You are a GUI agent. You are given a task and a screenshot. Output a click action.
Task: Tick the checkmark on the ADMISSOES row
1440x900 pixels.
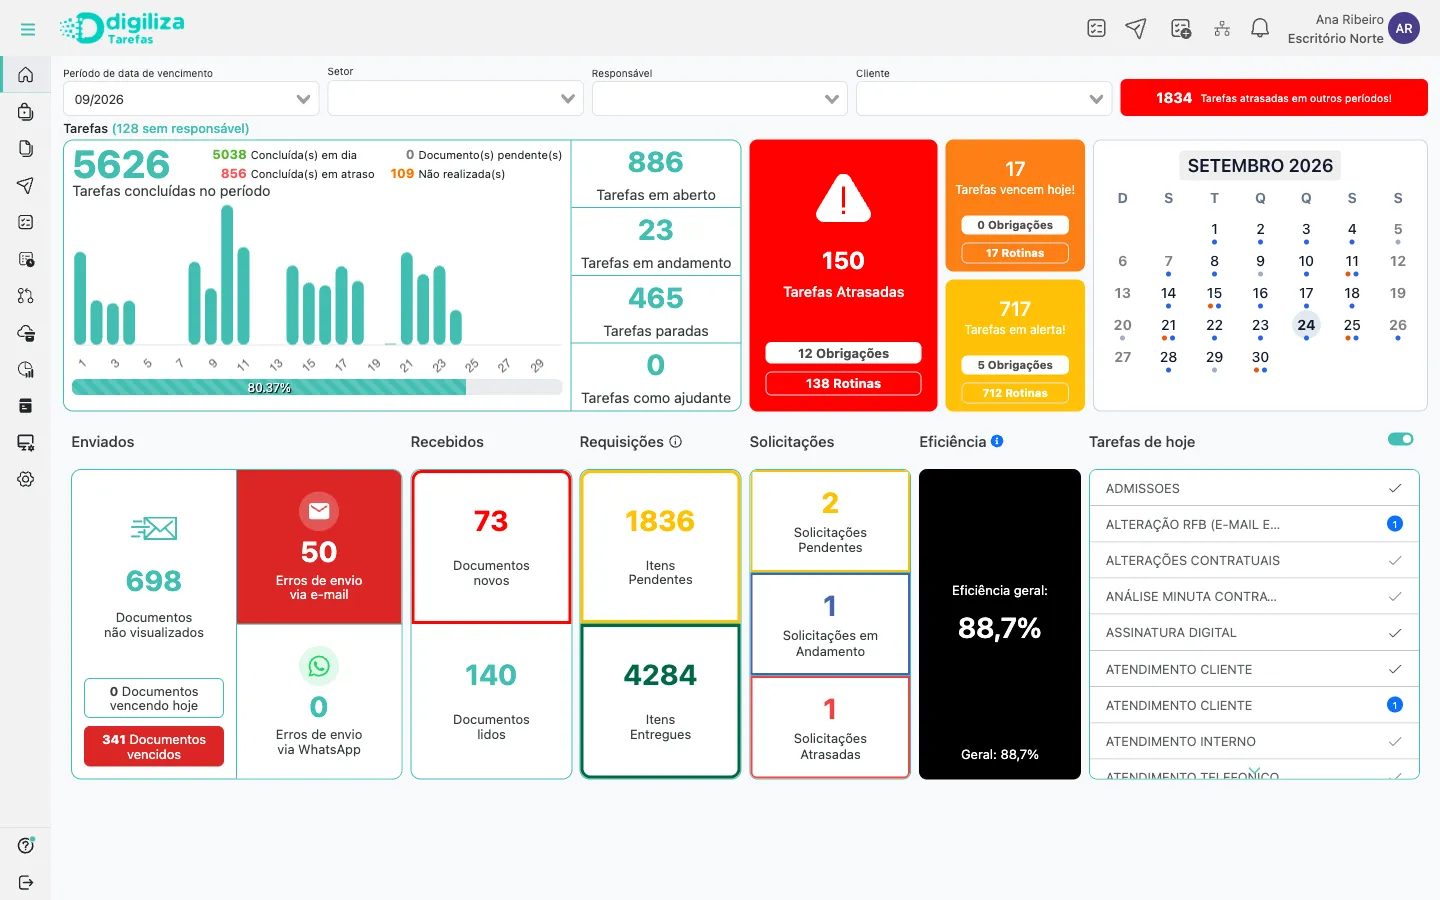[x=1395, y=488]
